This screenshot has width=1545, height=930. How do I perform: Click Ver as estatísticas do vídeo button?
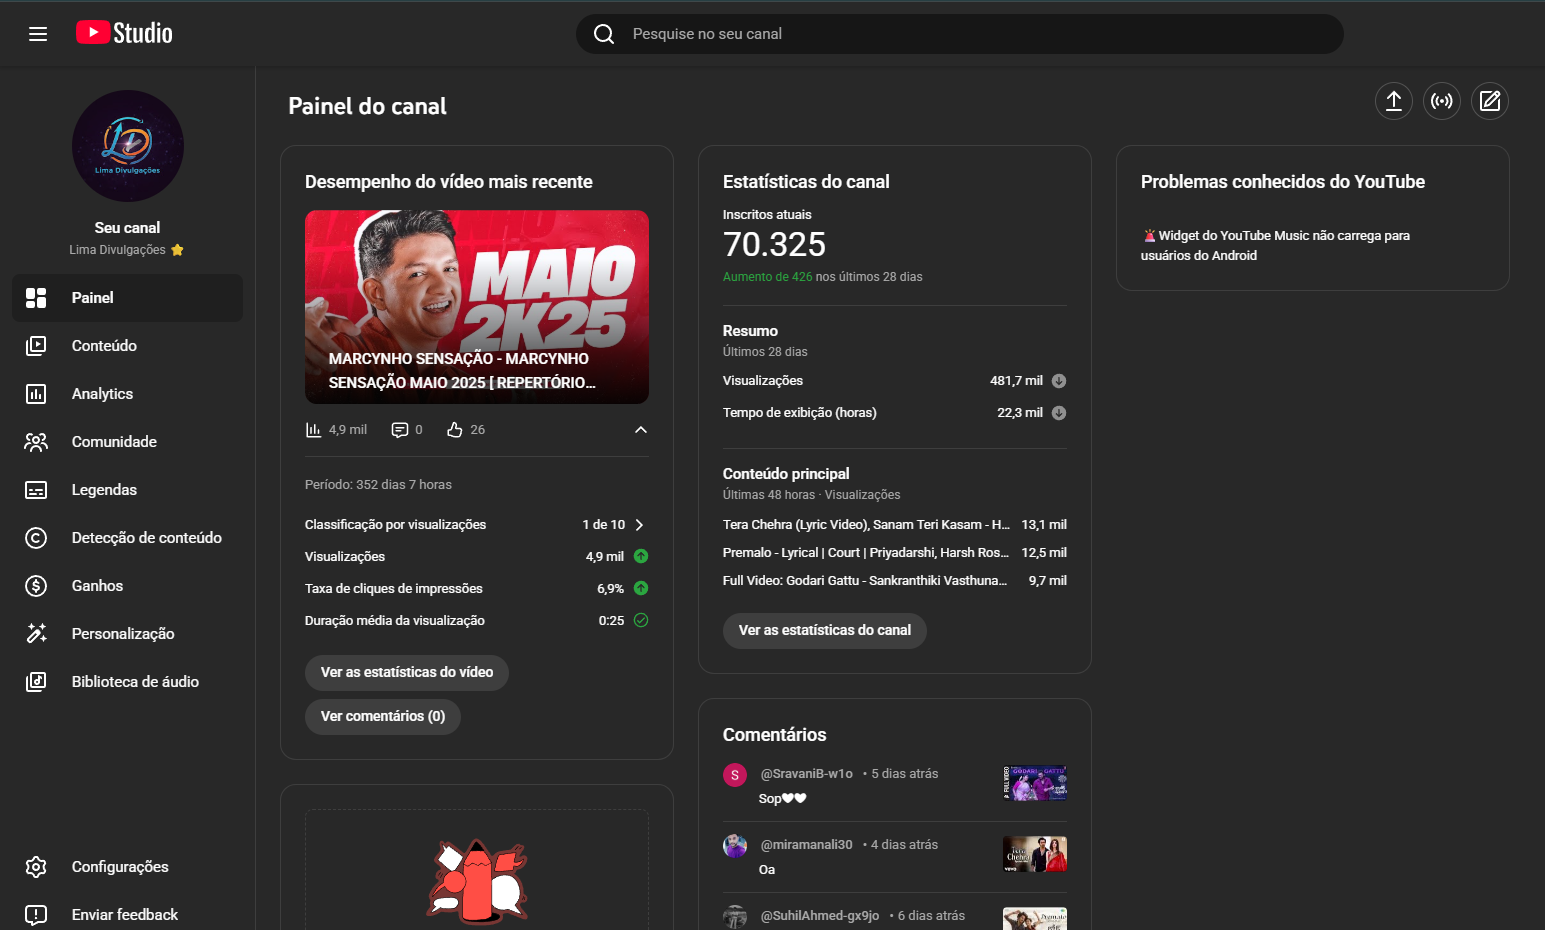pos(406,673)
